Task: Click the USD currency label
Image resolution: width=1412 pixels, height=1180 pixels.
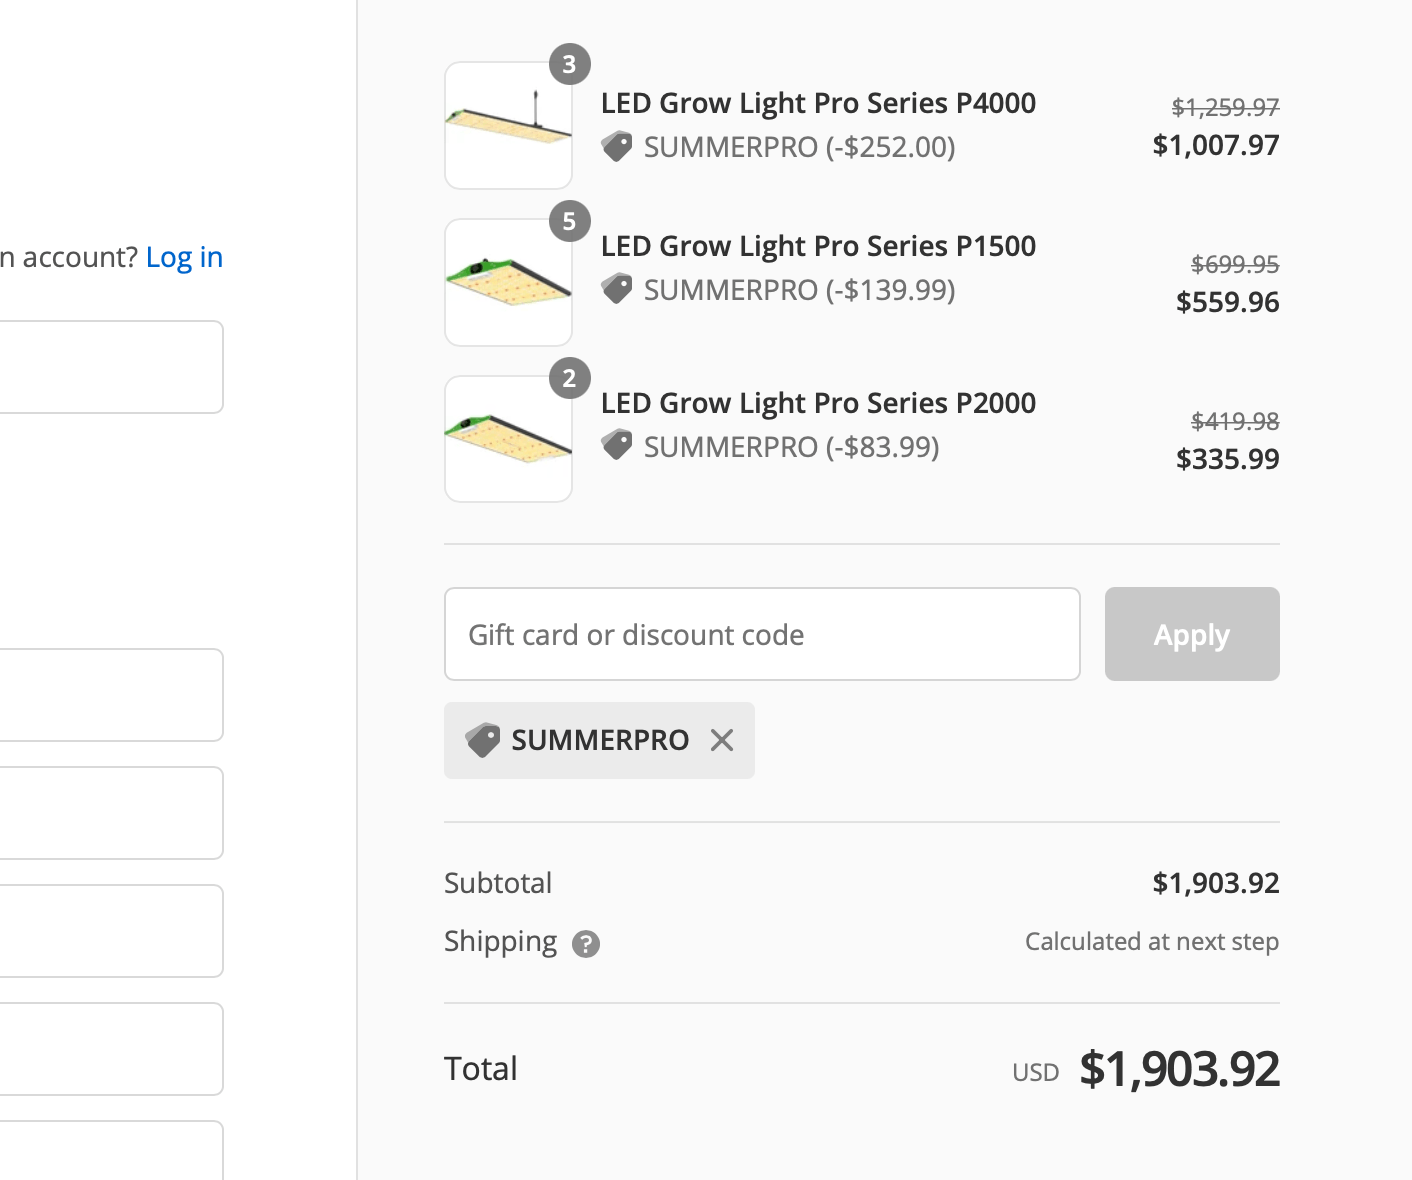Action: point(1036,1073)
